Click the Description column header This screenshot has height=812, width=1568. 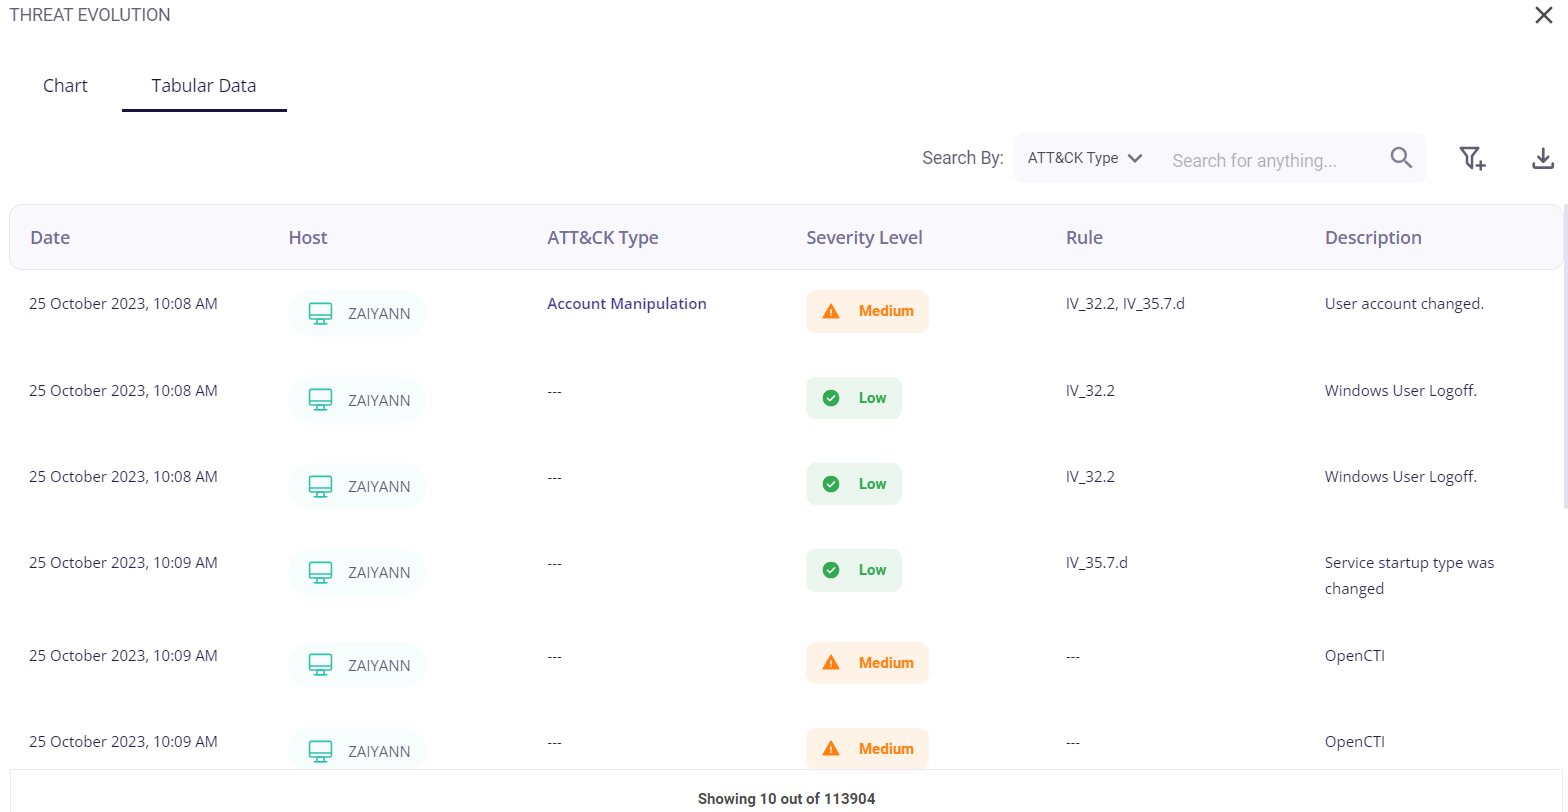pyautogui.click(x=1373, y=238)
